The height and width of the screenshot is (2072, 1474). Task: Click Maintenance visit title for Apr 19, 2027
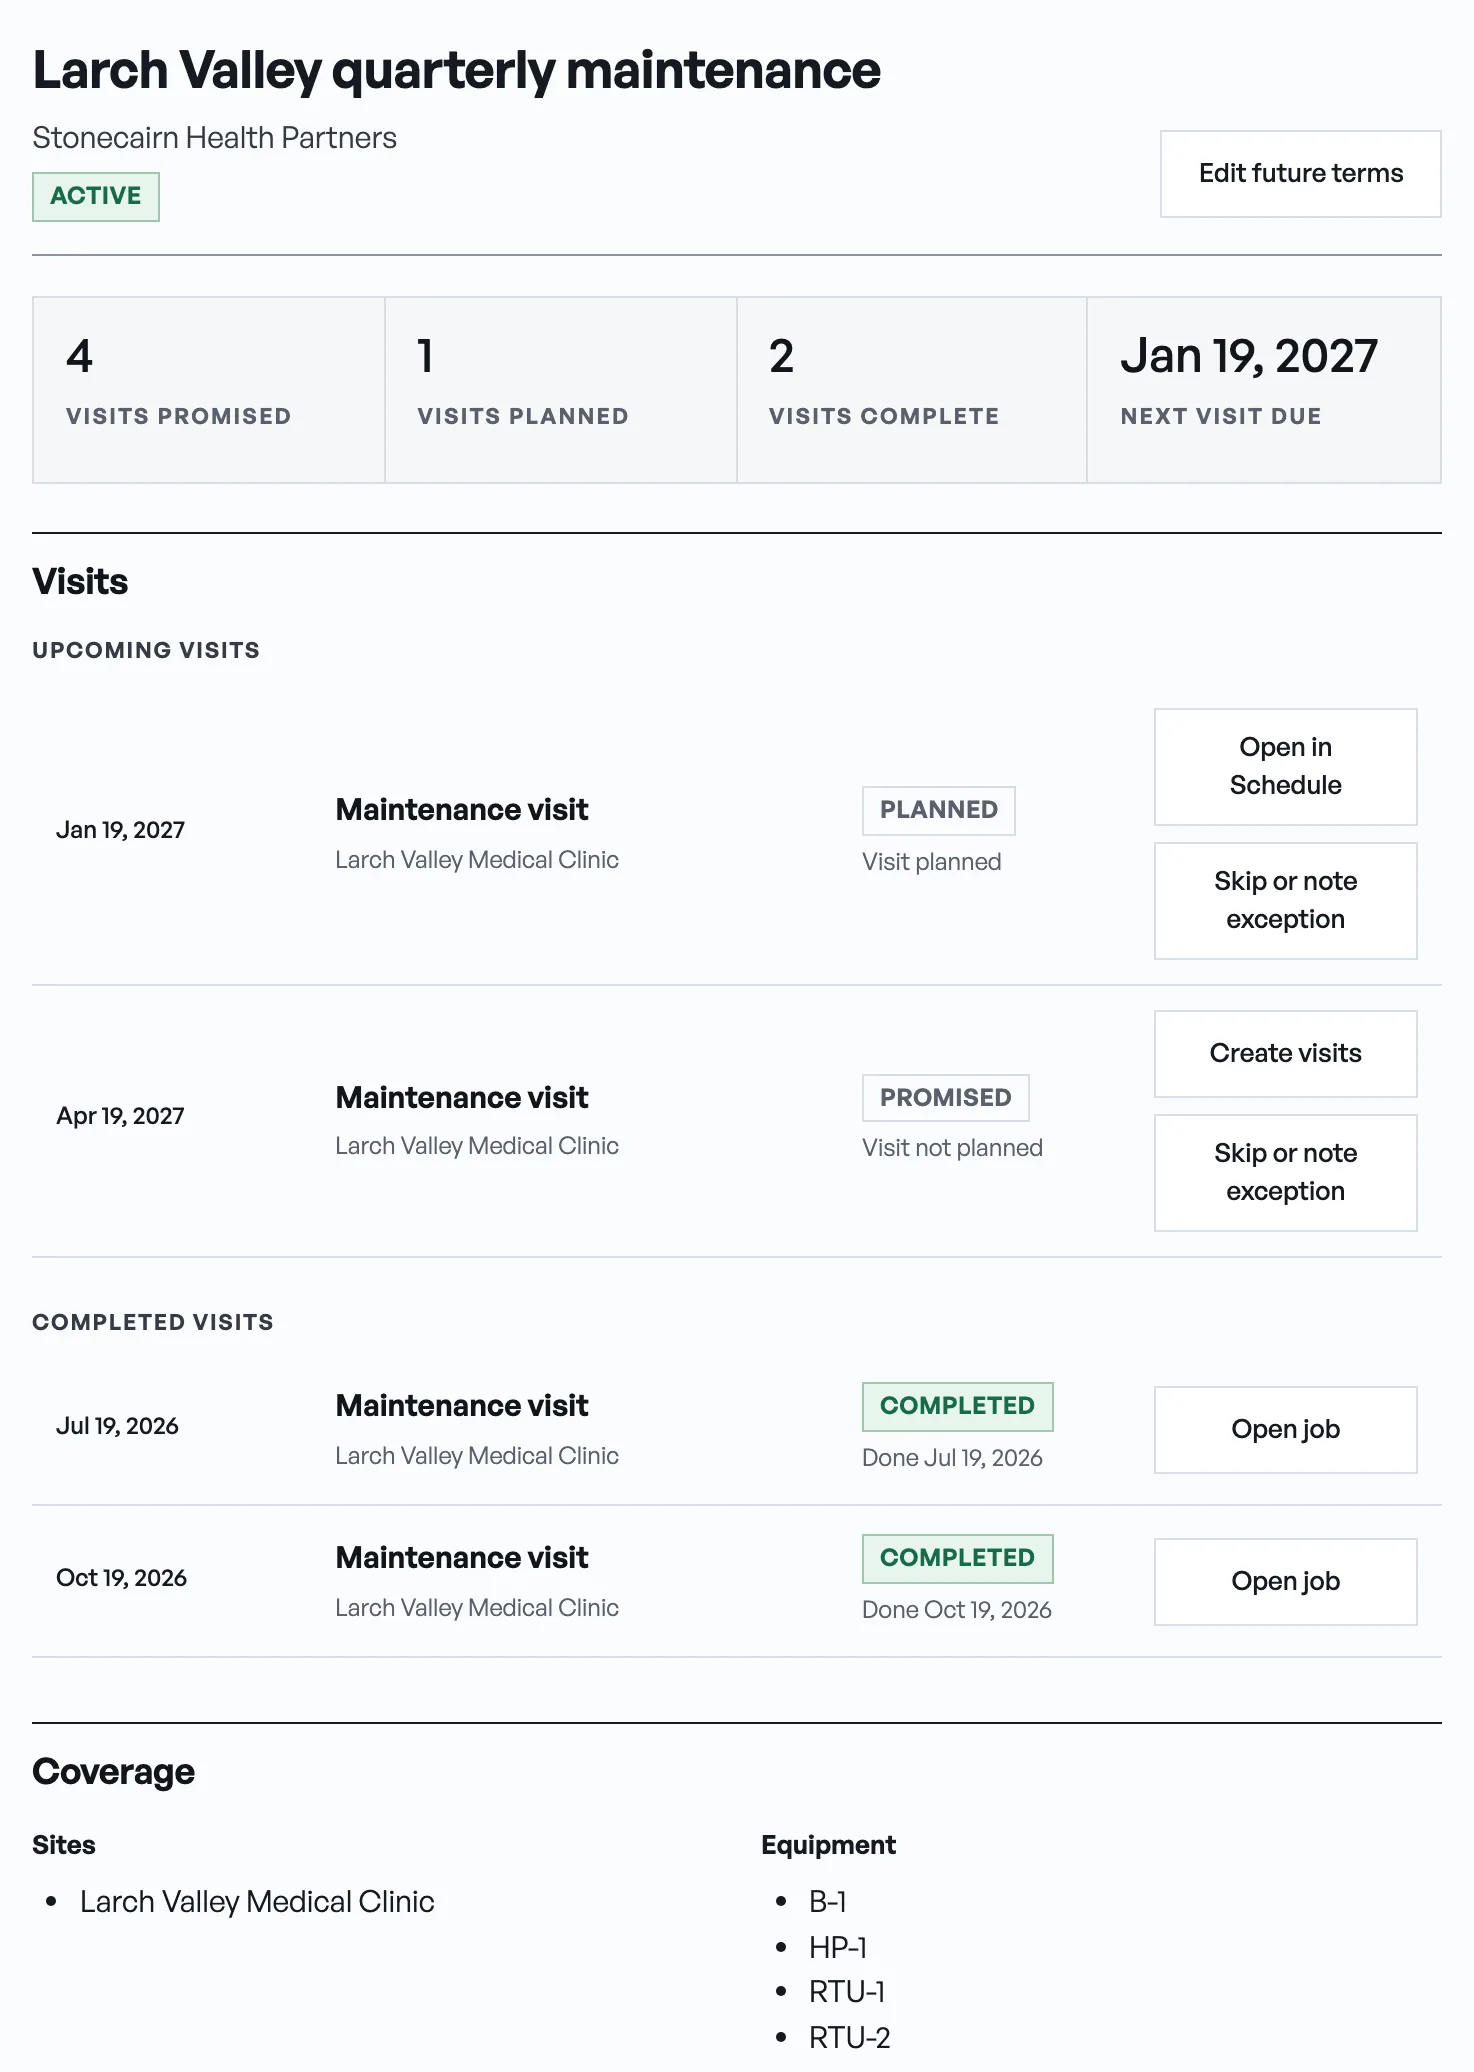tap(462, 1098)
